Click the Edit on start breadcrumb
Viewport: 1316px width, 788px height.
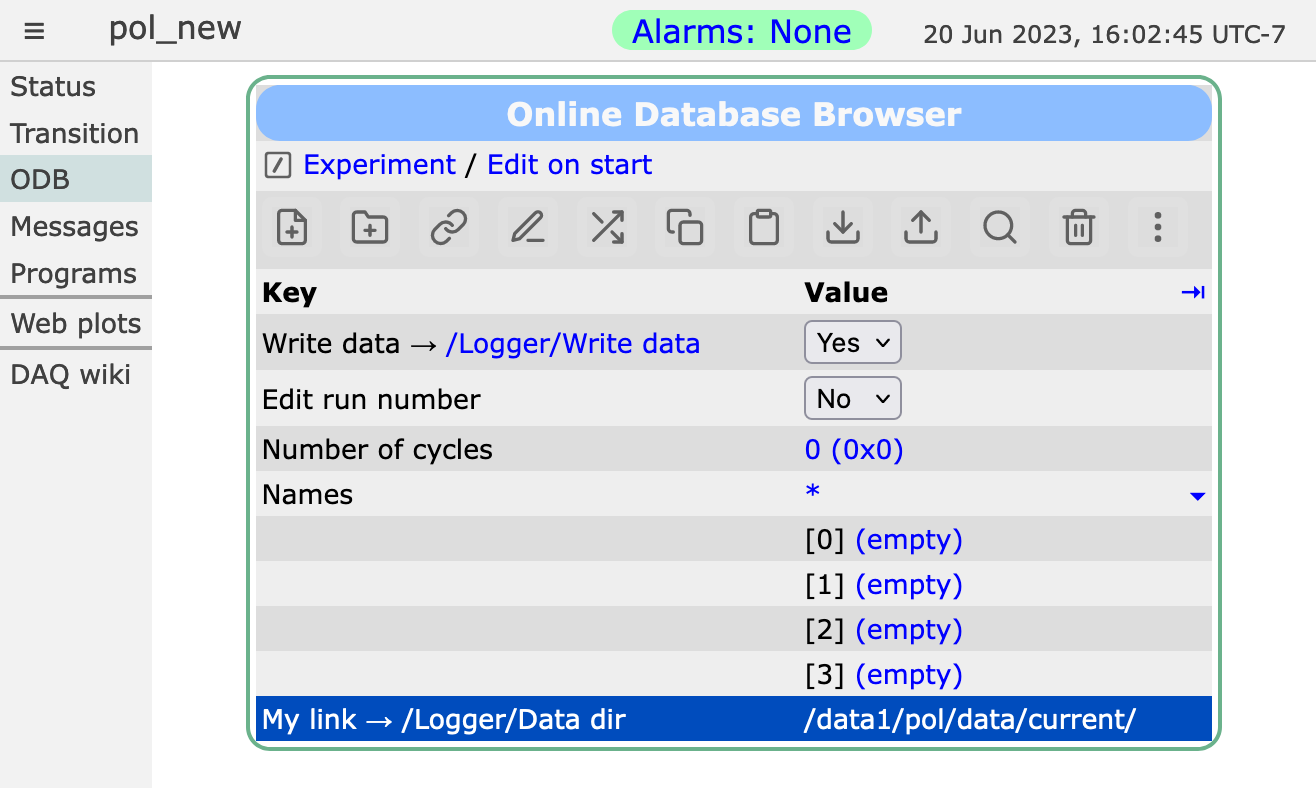click(569, 165)
